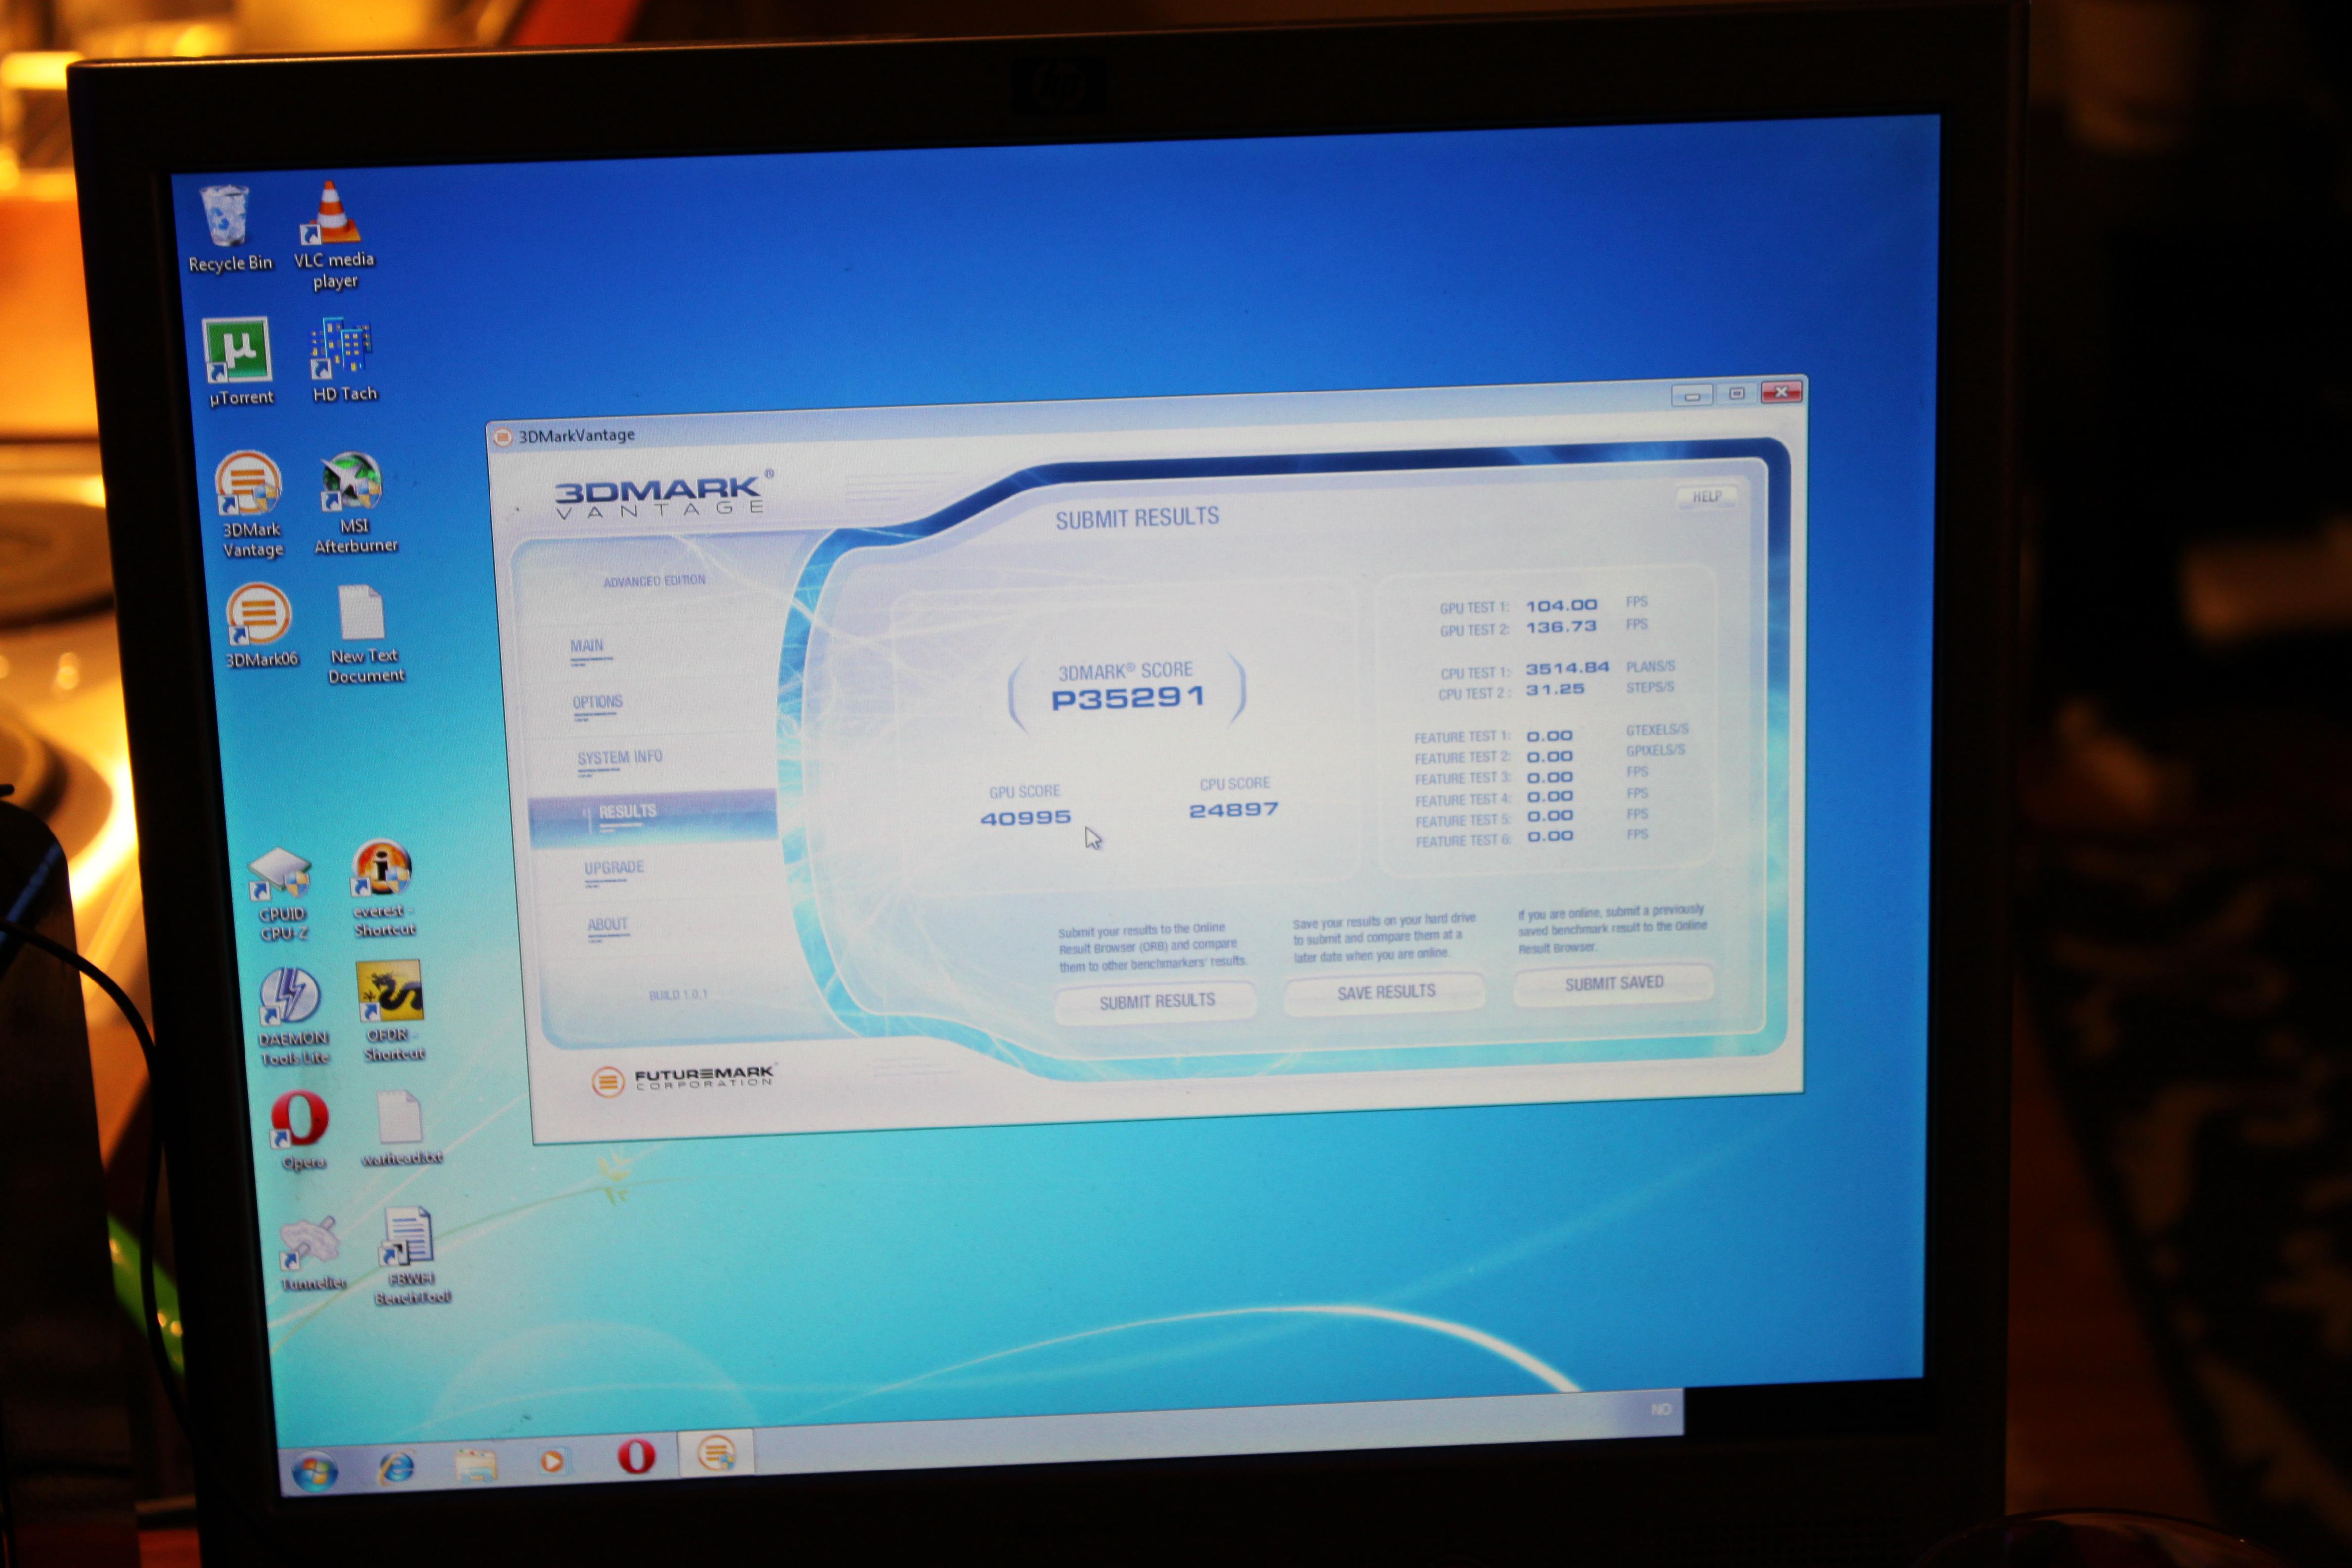Click CPU TEST 1 value 3514.84

tap(1567, 668)
